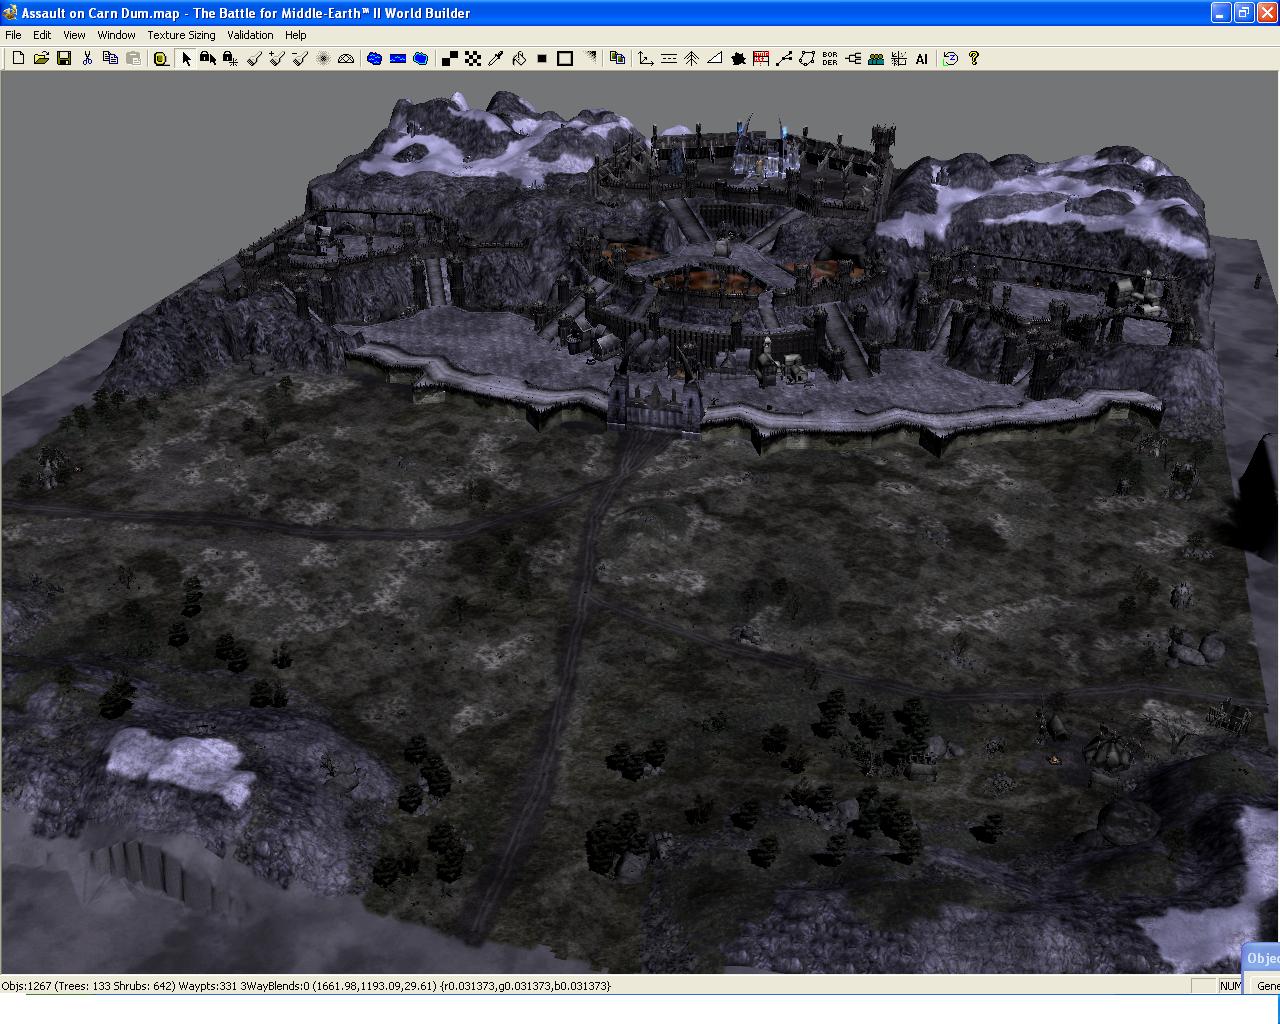Open the Edit menu

[x=42, y=35]
